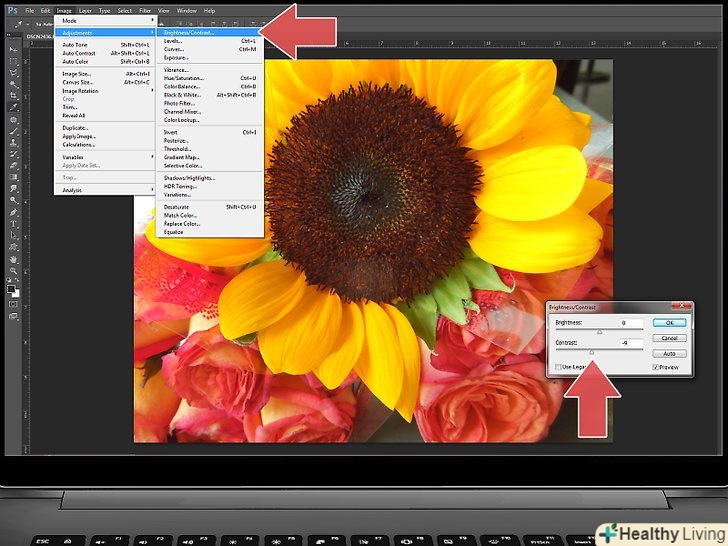Select the Brush tool

pos(13,131)
